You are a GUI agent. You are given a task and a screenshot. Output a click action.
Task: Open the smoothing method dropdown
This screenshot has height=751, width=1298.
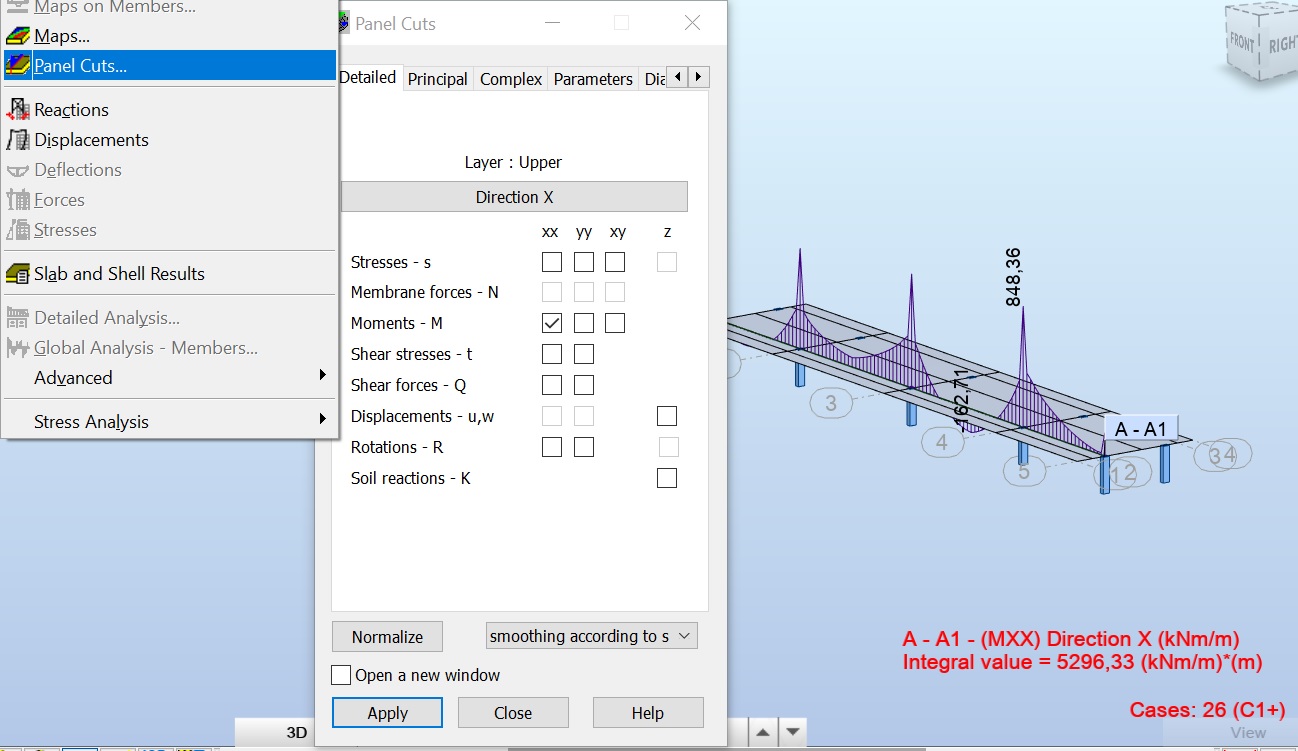click(590, 635)
